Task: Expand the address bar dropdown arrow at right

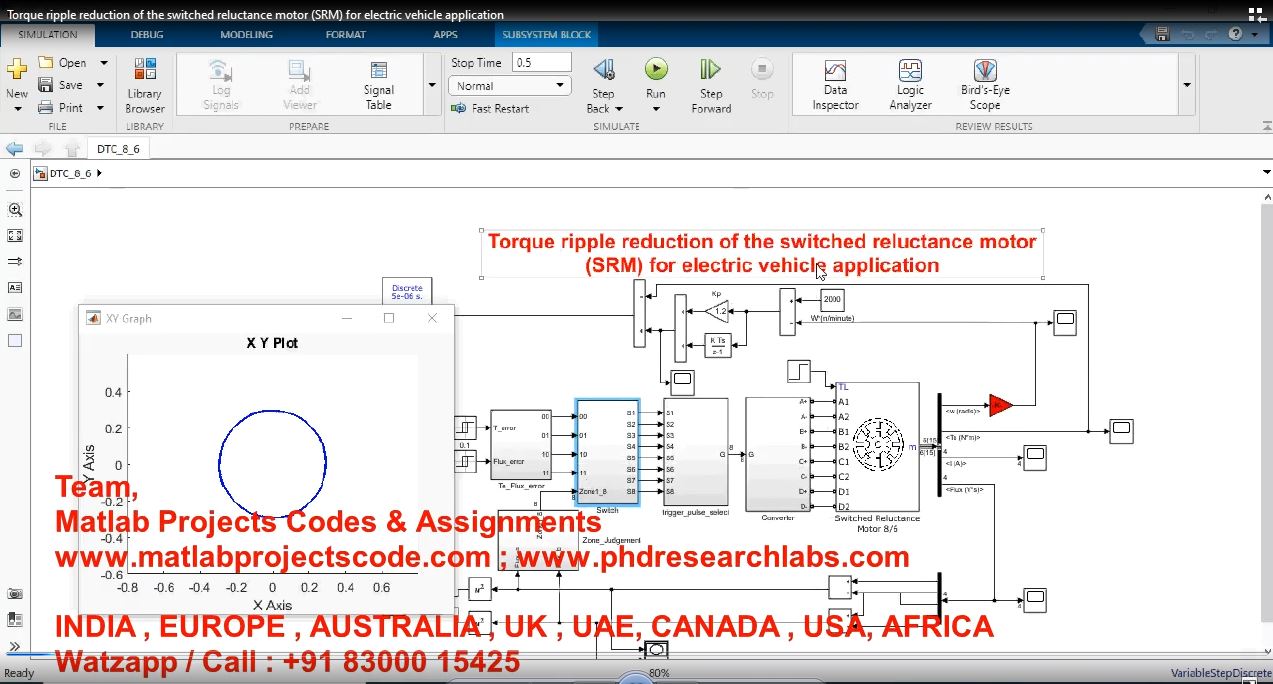Action: (x=1266, y=173)
